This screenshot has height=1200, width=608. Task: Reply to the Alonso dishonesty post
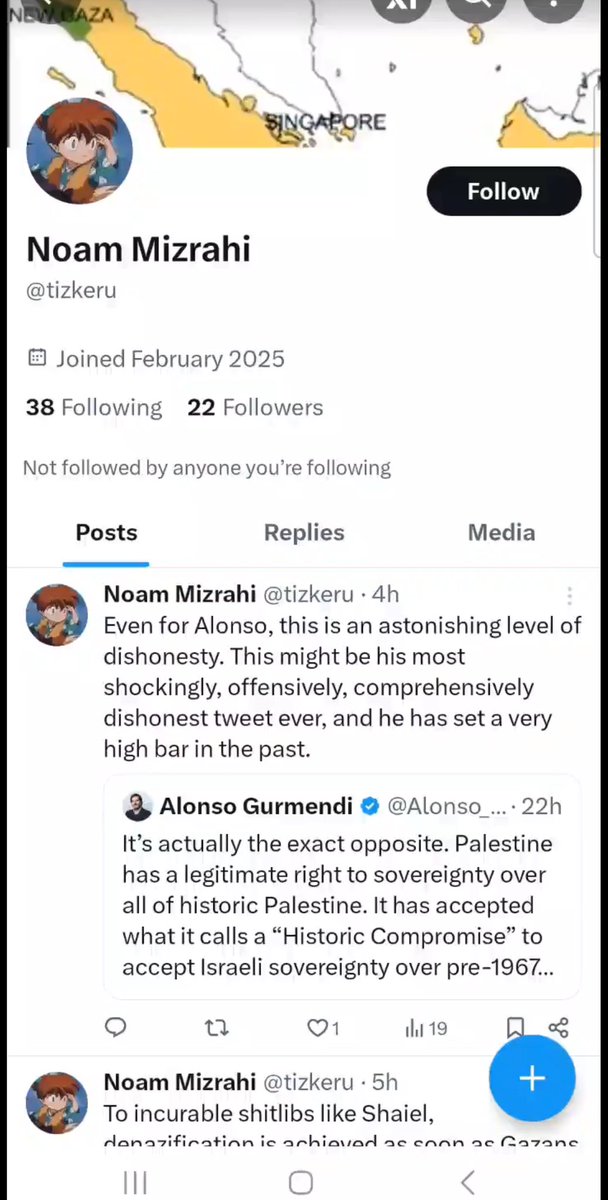pyautogui.click(x=116, y=1027)
